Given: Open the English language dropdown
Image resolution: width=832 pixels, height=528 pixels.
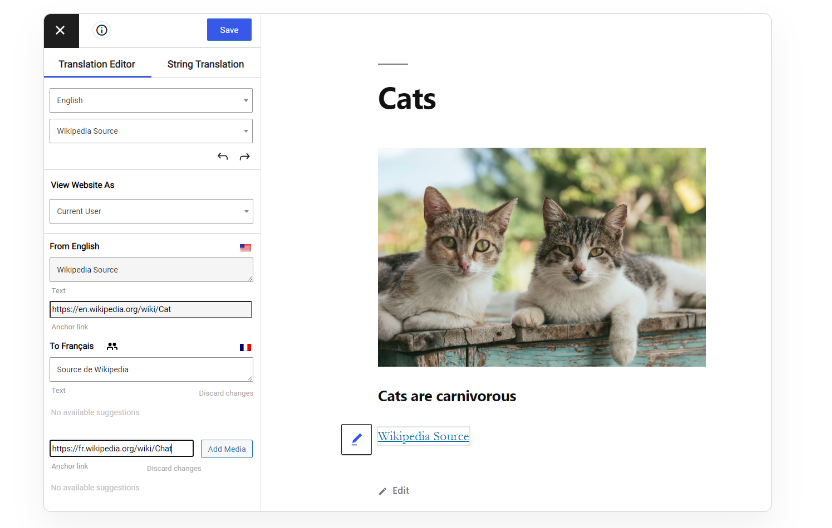Looking at the screenshot, I should [x=151, y=100].
